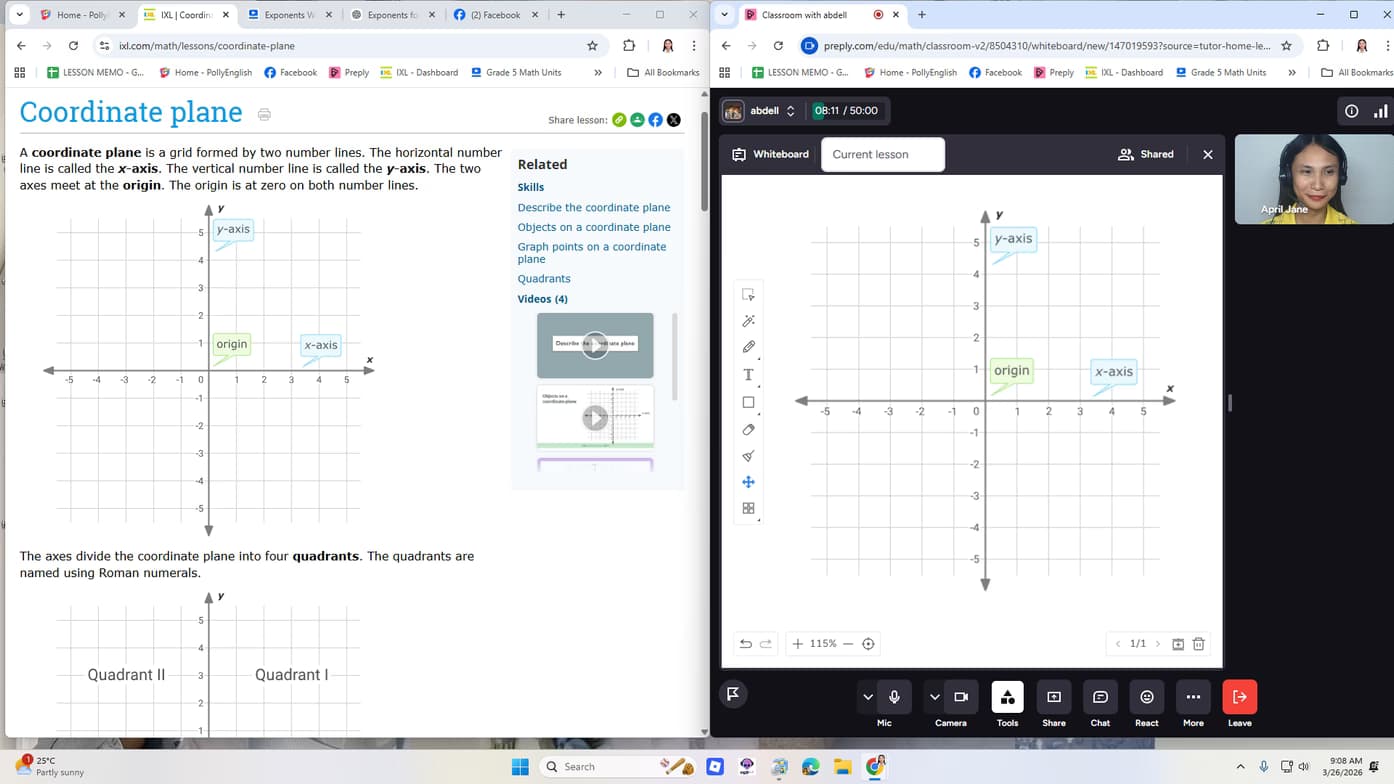This screenshot has height=784, width=1394.
Task: Recenter whiteboard view with target icon
Action: pos(868,644)
